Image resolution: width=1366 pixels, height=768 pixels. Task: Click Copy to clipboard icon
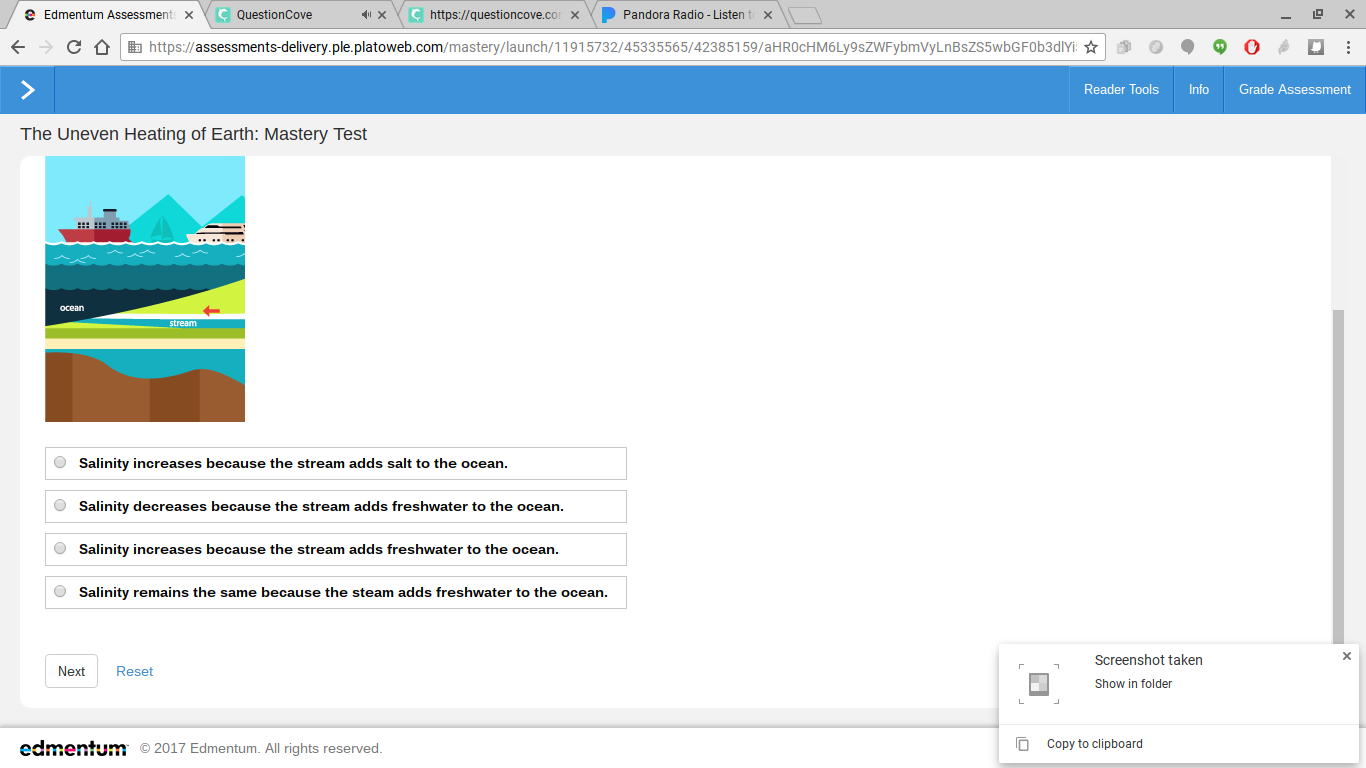pyautogui.click(x=1023, y=744)
